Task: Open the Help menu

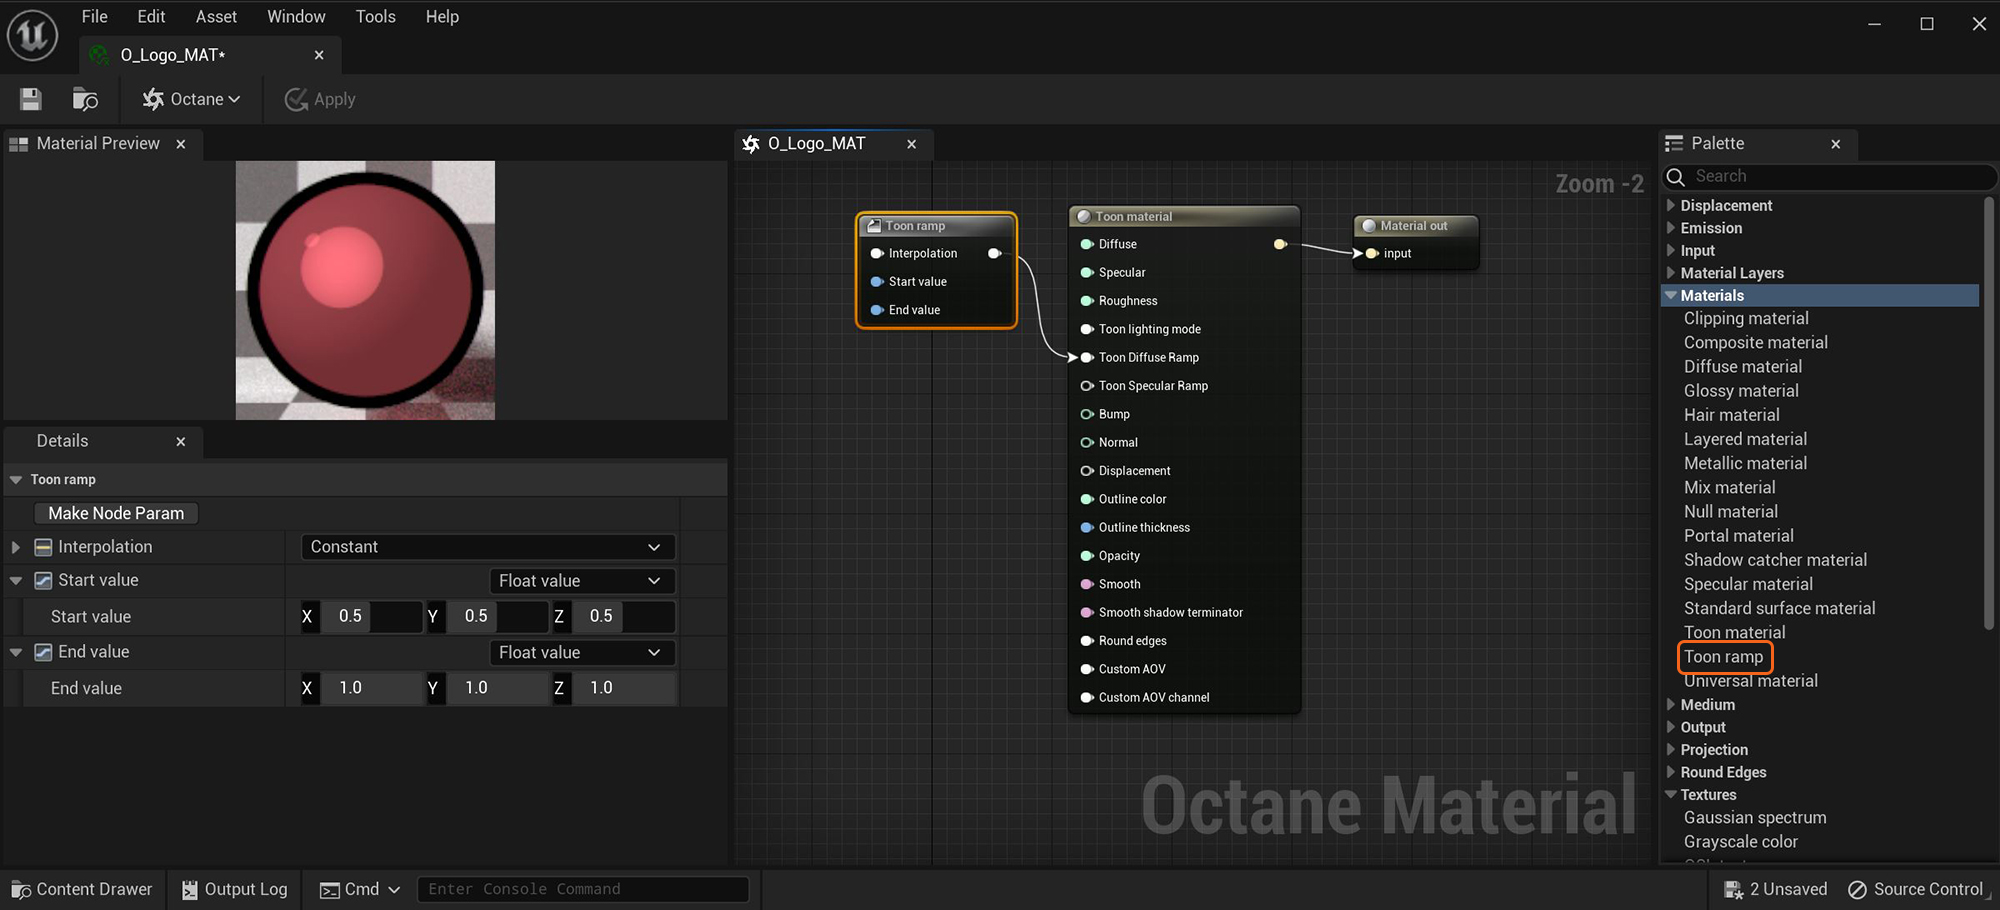Action: pyautogui.click(x=442, y=16)
